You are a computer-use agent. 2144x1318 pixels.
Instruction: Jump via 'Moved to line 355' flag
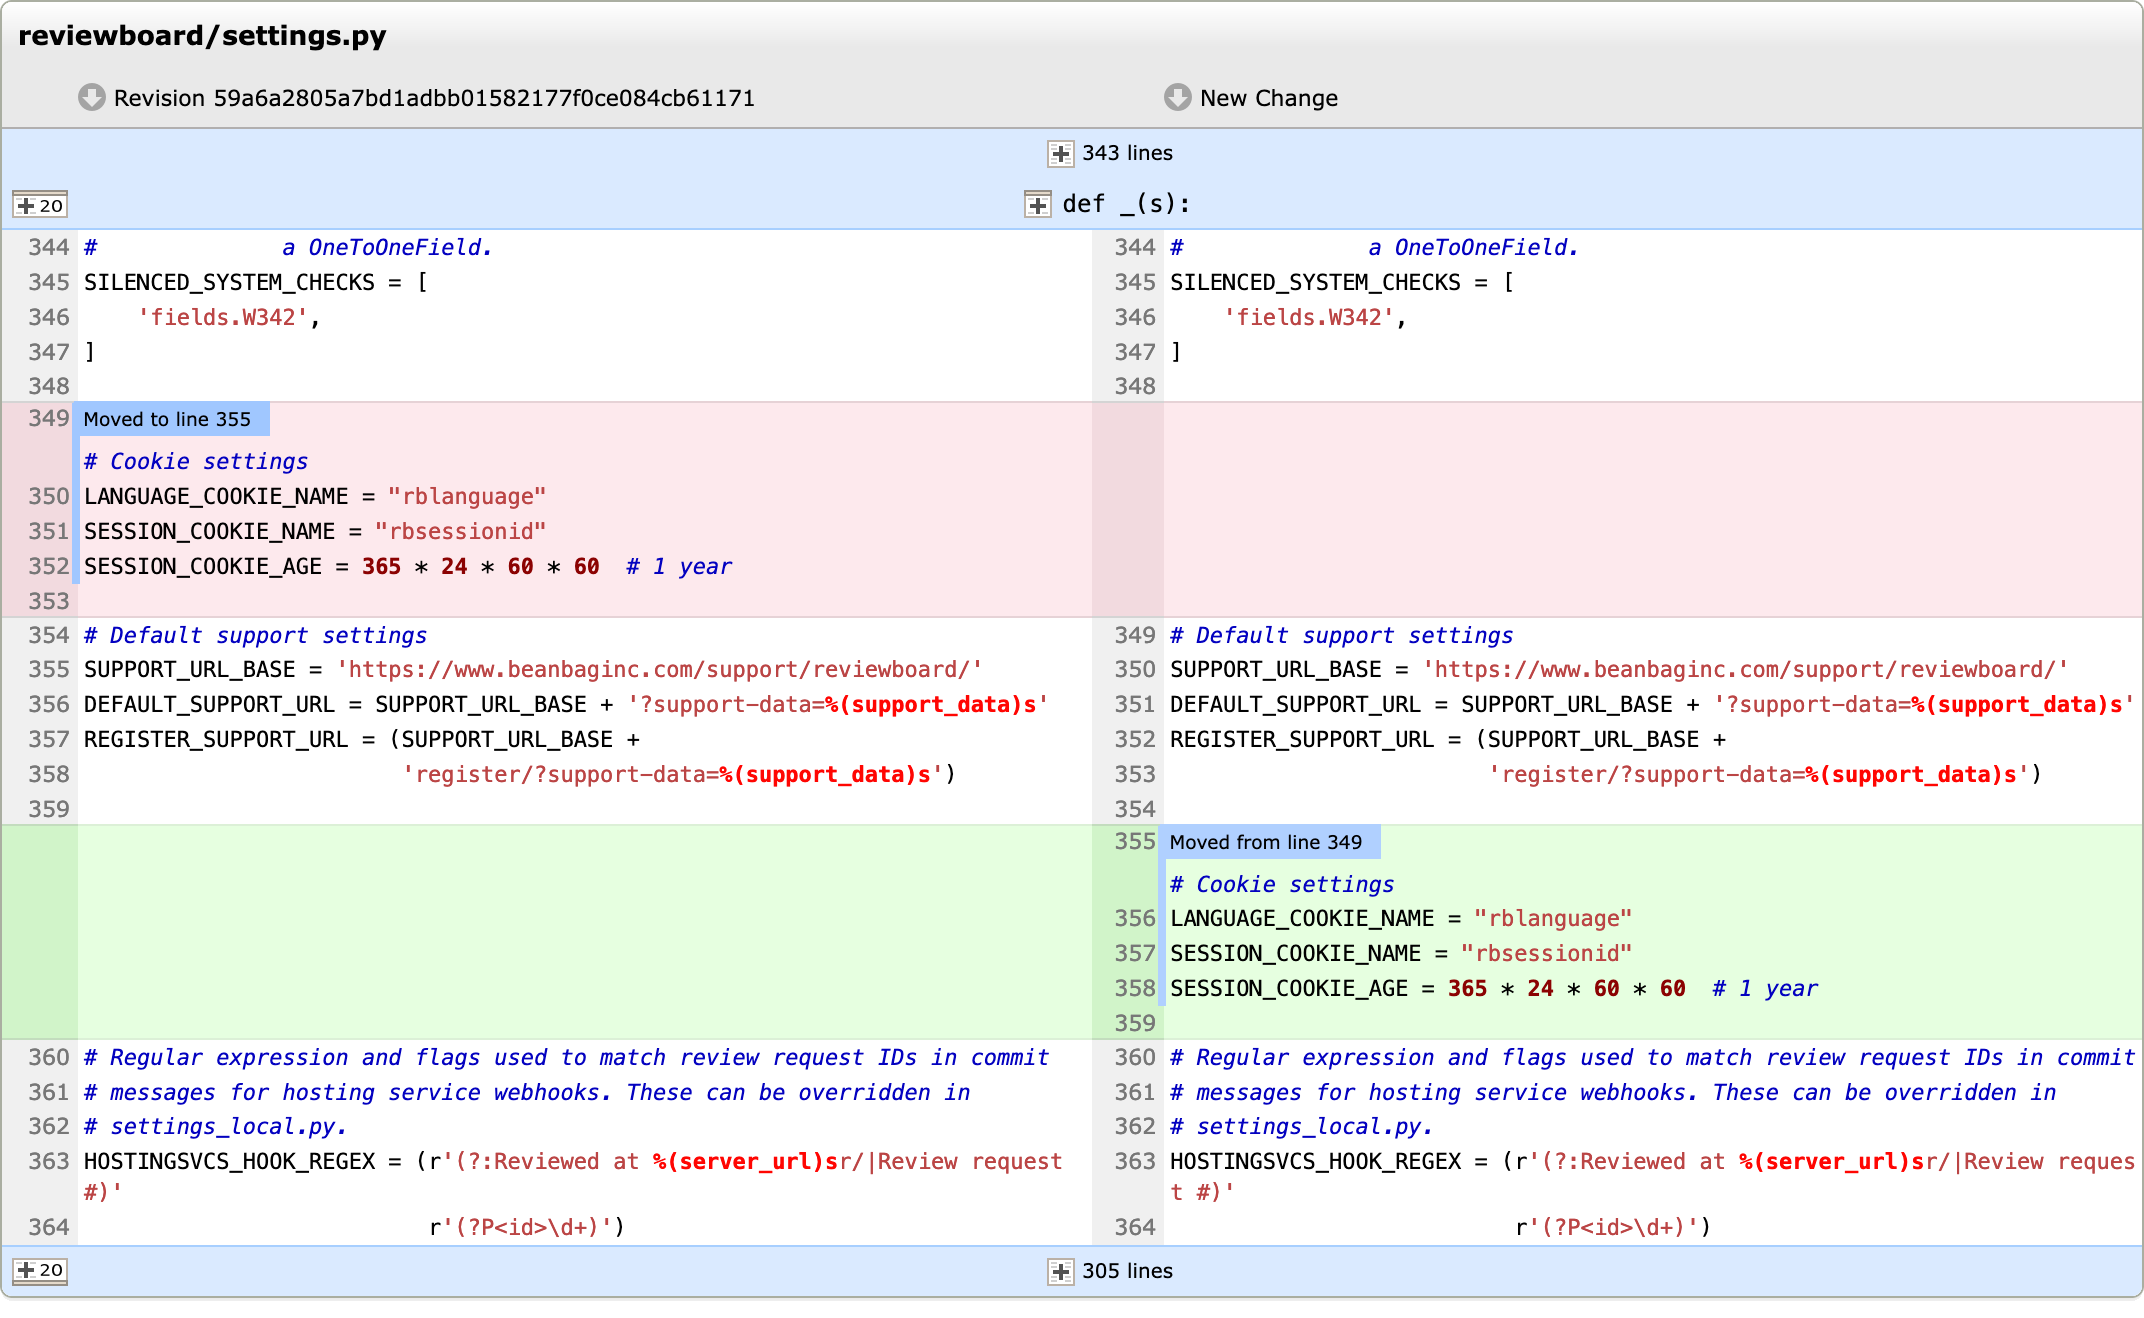tap(171, 419)
